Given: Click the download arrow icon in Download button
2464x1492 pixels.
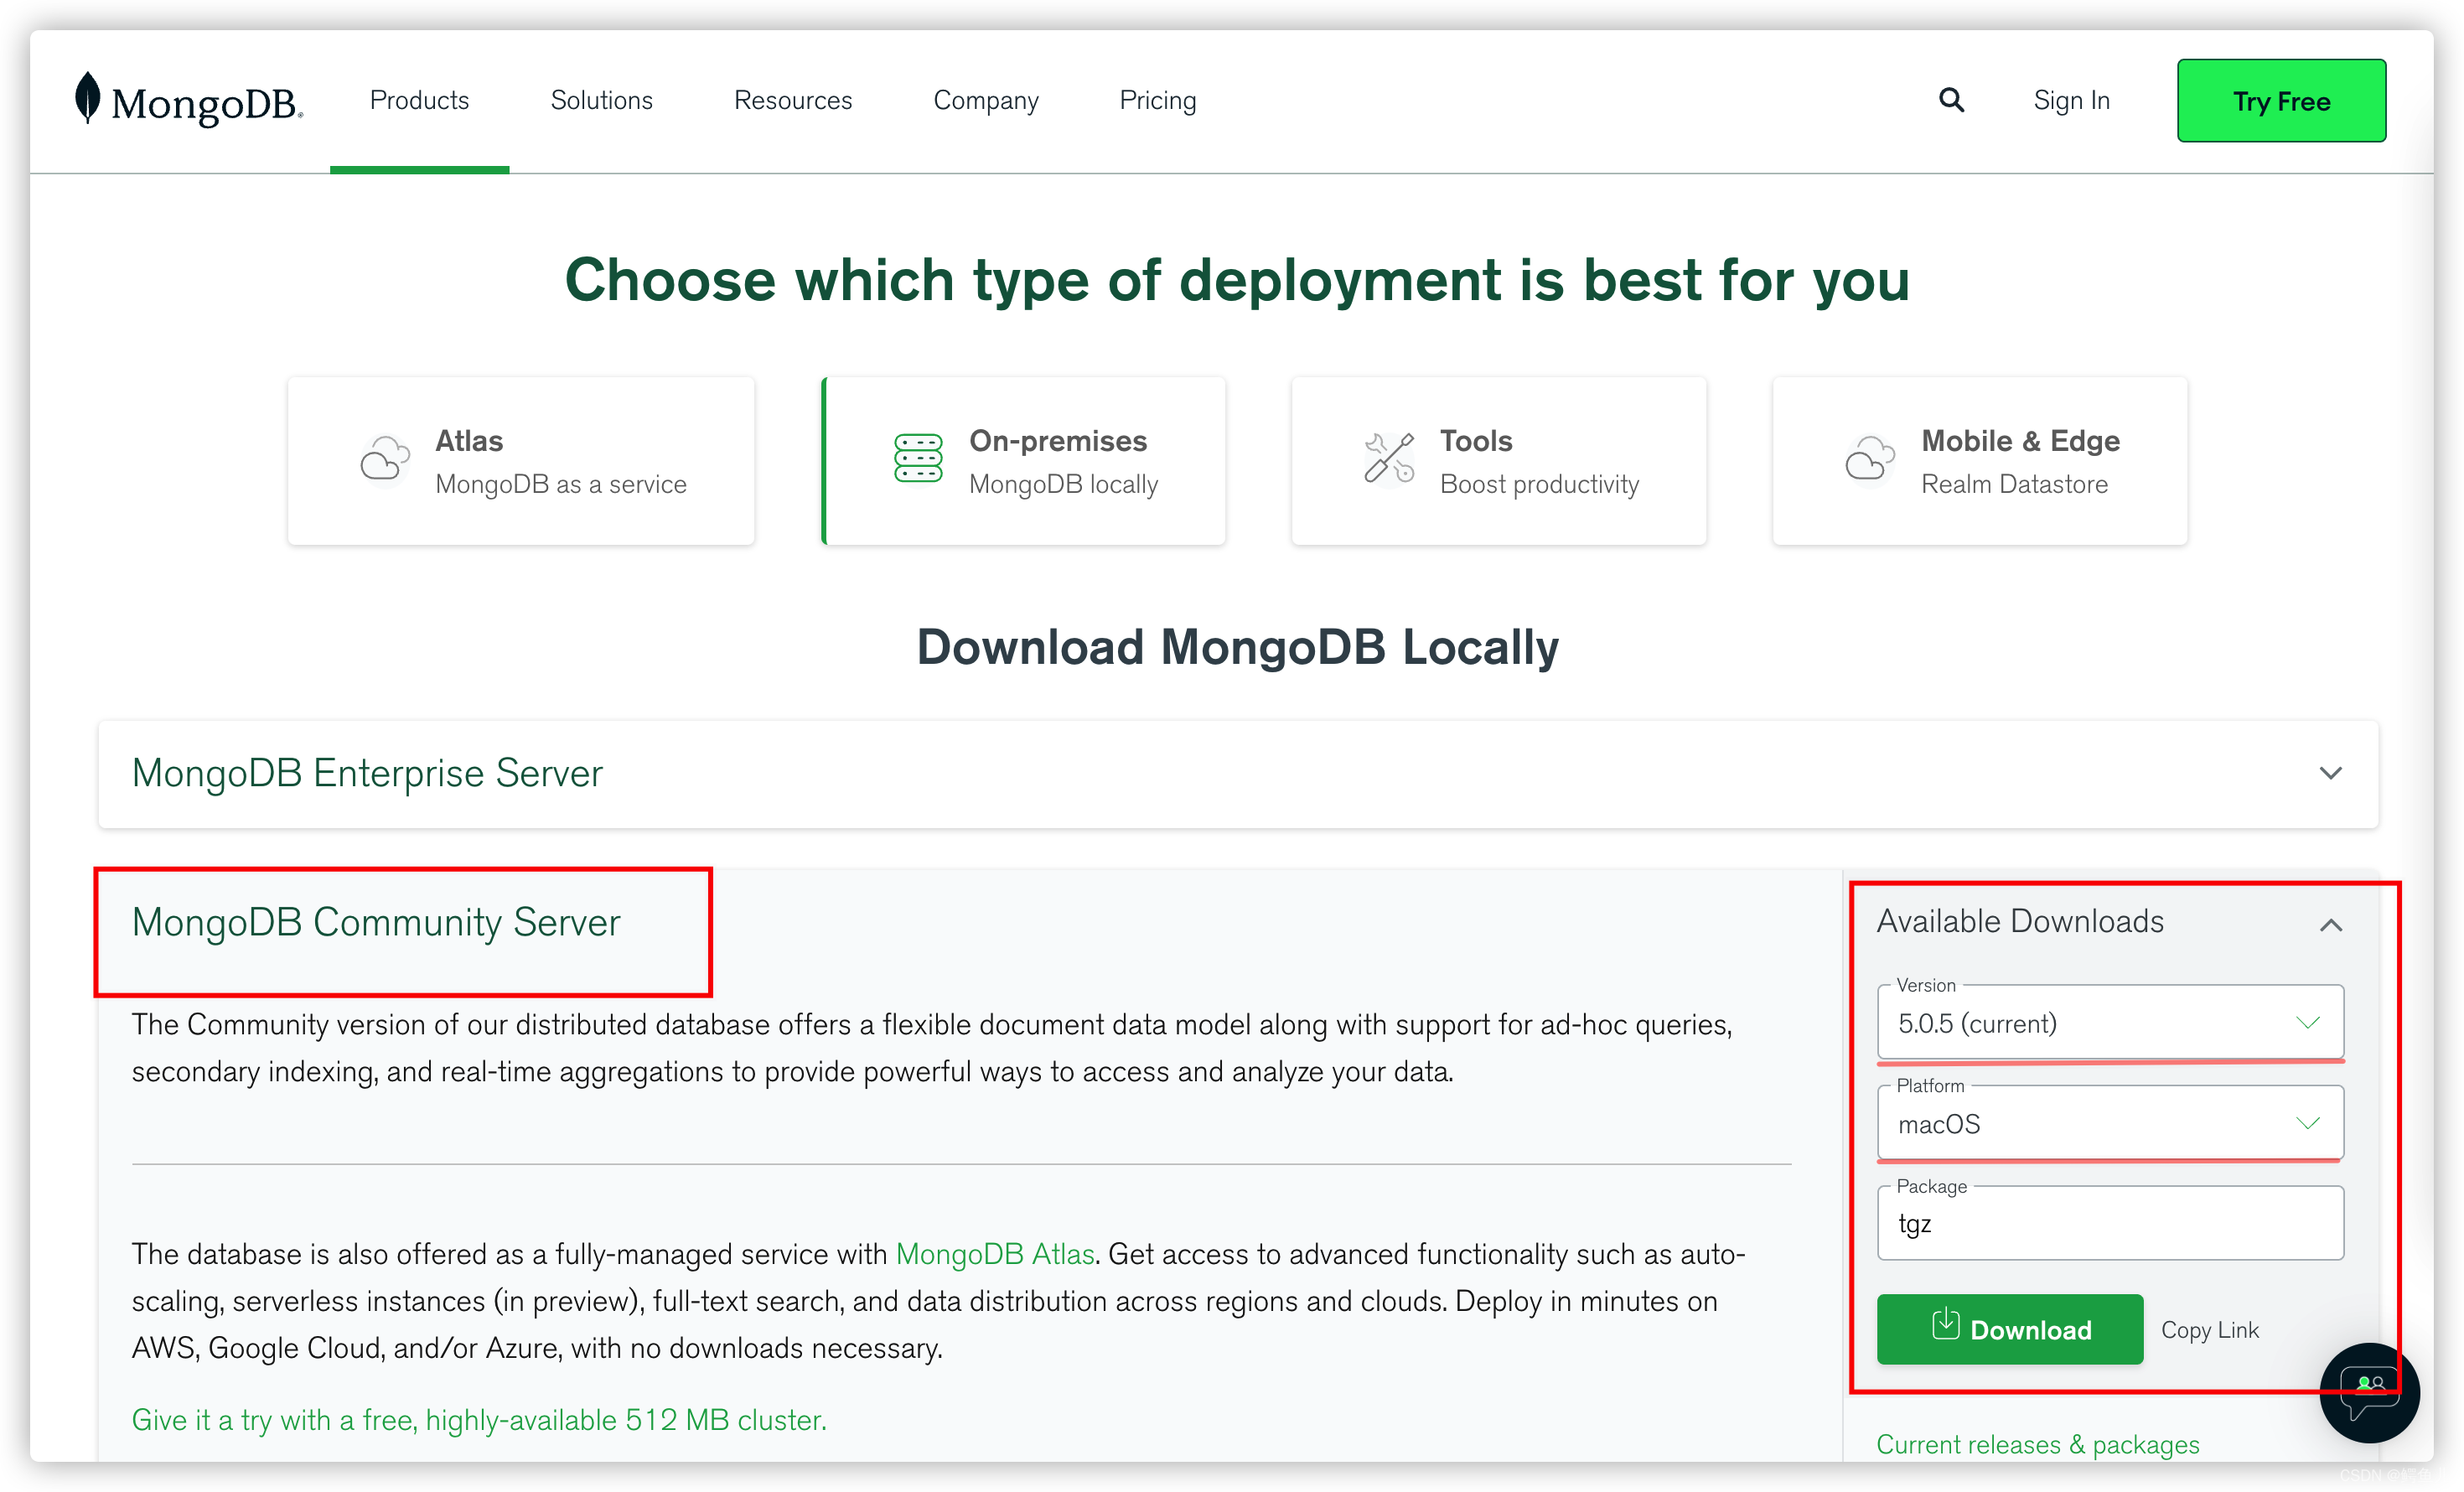Looking at the screenshot, I should coord(1945,1325).
